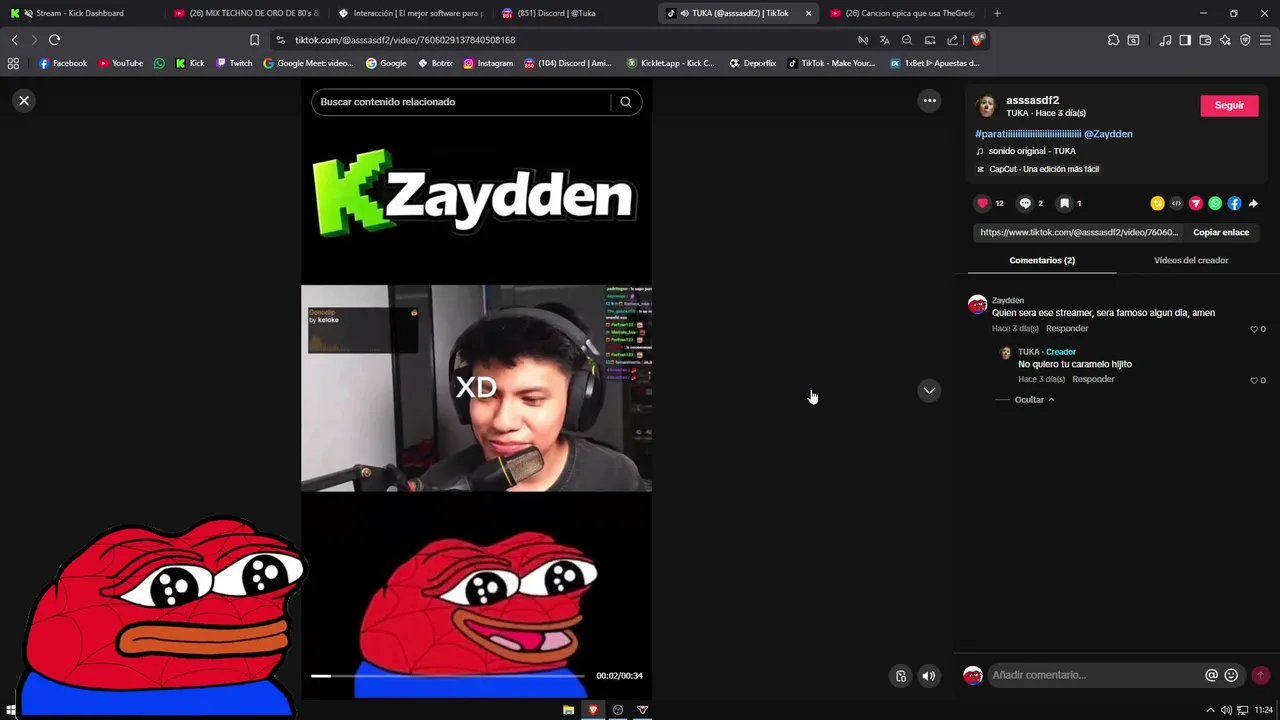Open browser extensions puzzle icon
1280x720 pixels.
(1113, 40)
